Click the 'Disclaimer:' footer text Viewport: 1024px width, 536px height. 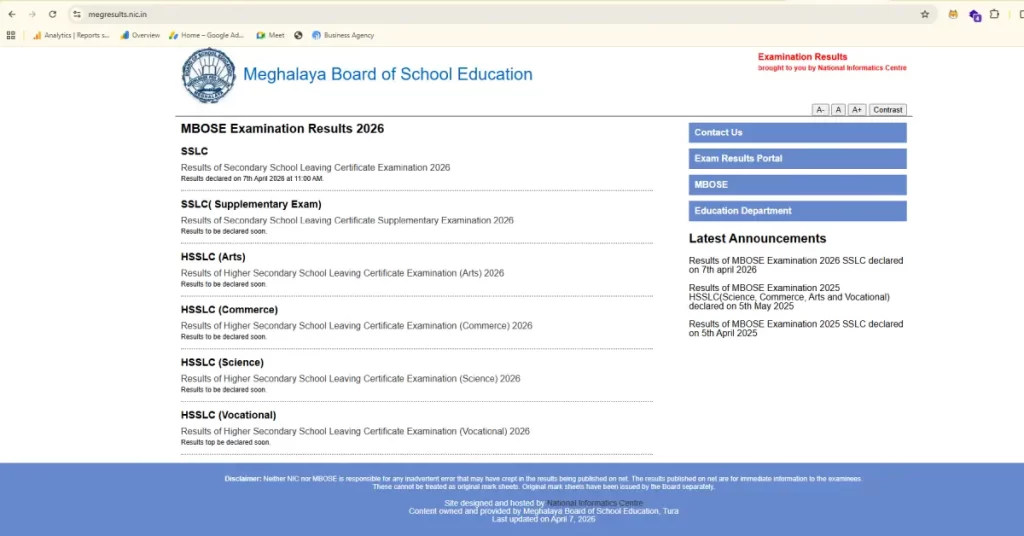pyautogui.click(x=243, y=479)
